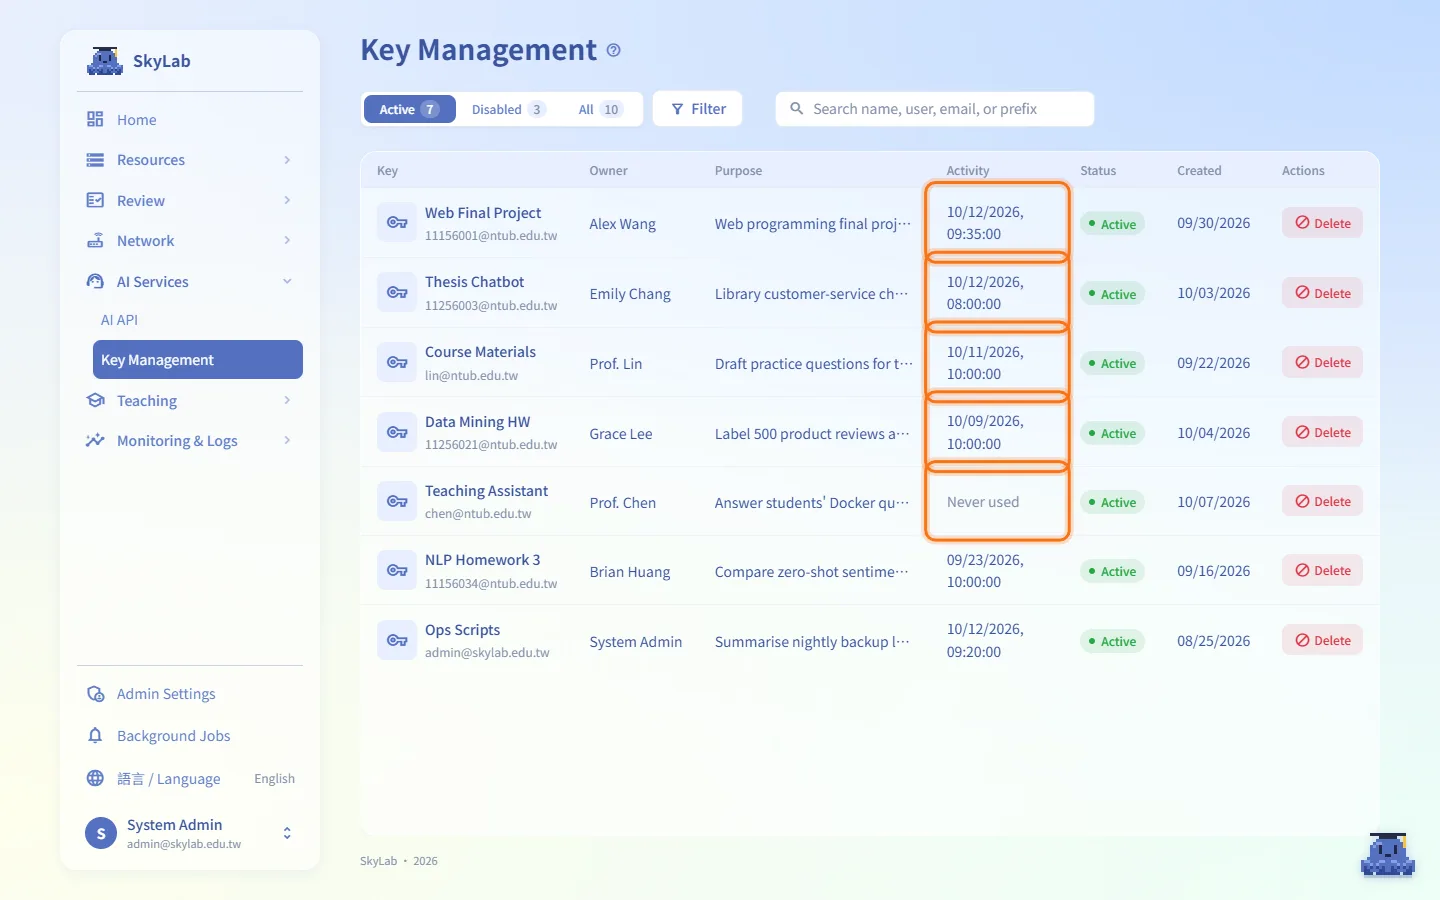
Task: Expand the Network sidebar section chevron
Action: [287, 241]
